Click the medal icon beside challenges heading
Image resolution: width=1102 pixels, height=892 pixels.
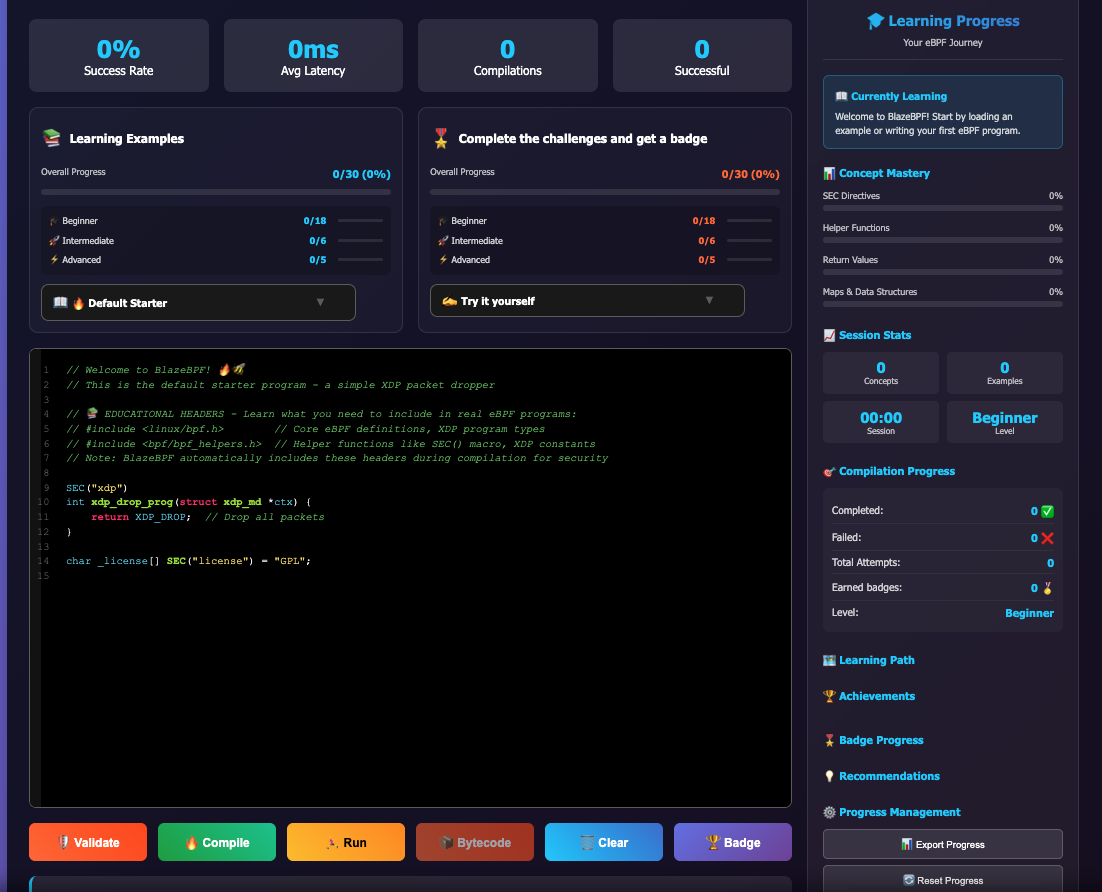[441, 138]
